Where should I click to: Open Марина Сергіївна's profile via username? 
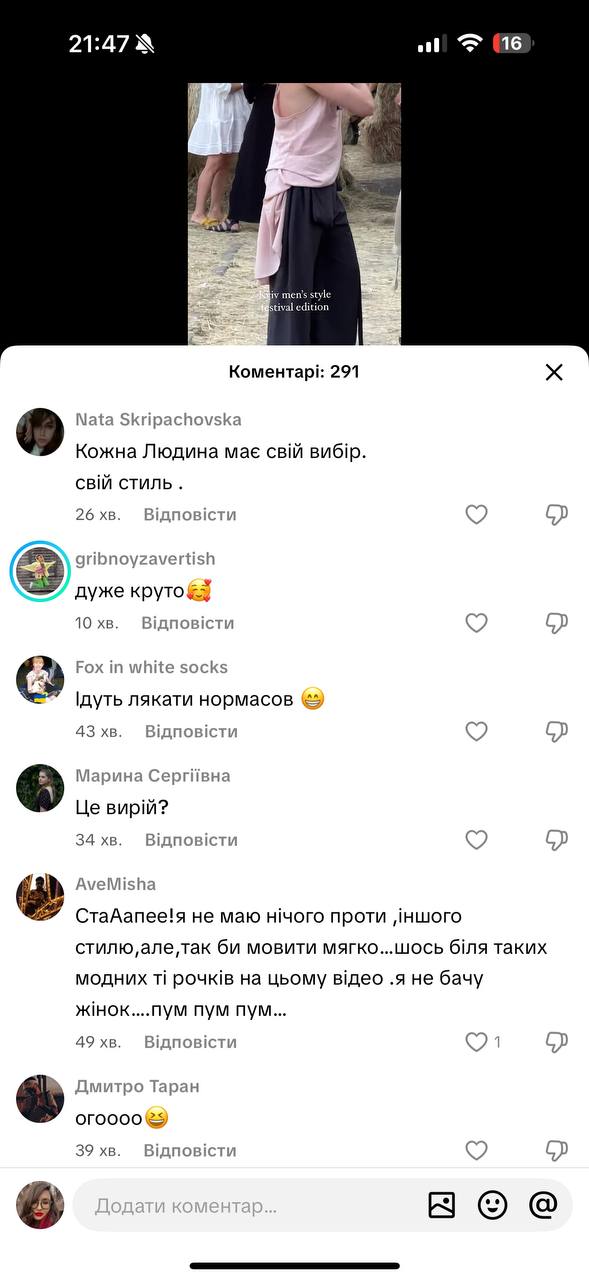tap(153, 776)
